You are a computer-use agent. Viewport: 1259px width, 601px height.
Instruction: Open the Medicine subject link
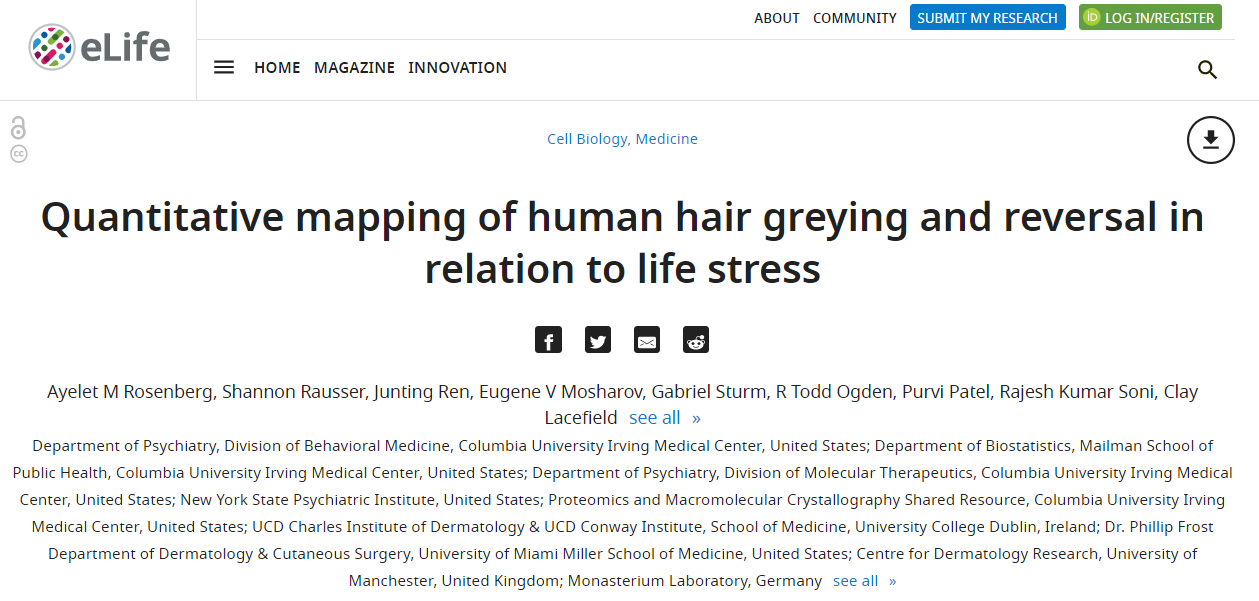667,139
